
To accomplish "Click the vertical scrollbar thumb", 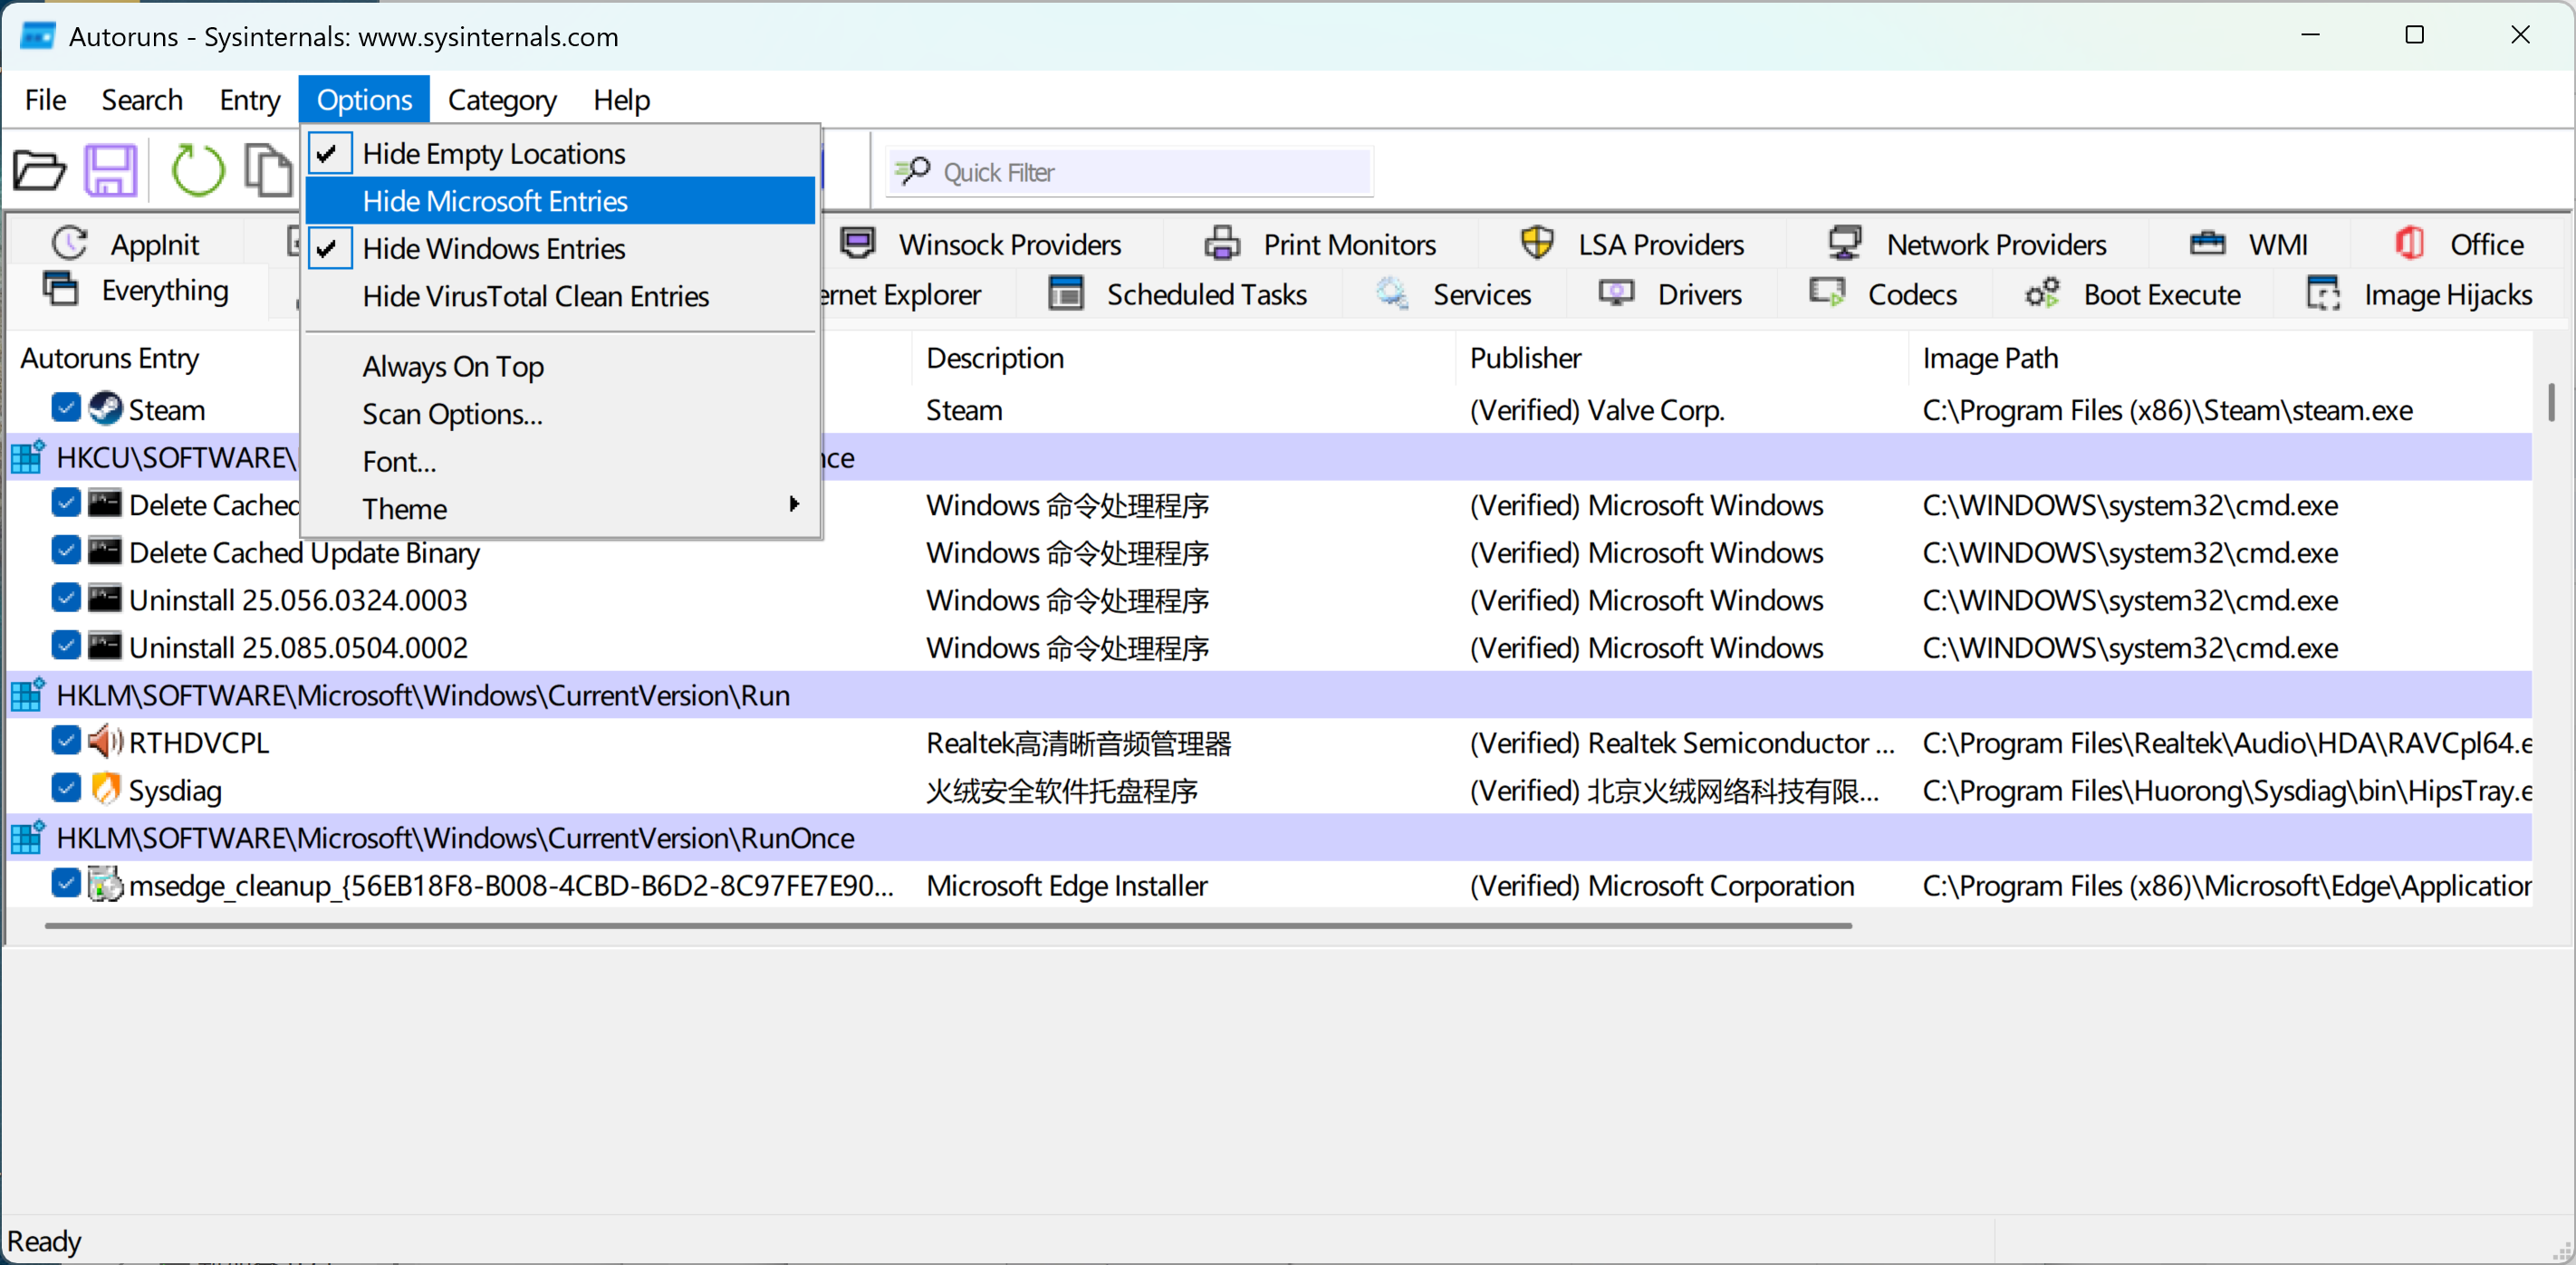I will click(x=2551, y=401).
